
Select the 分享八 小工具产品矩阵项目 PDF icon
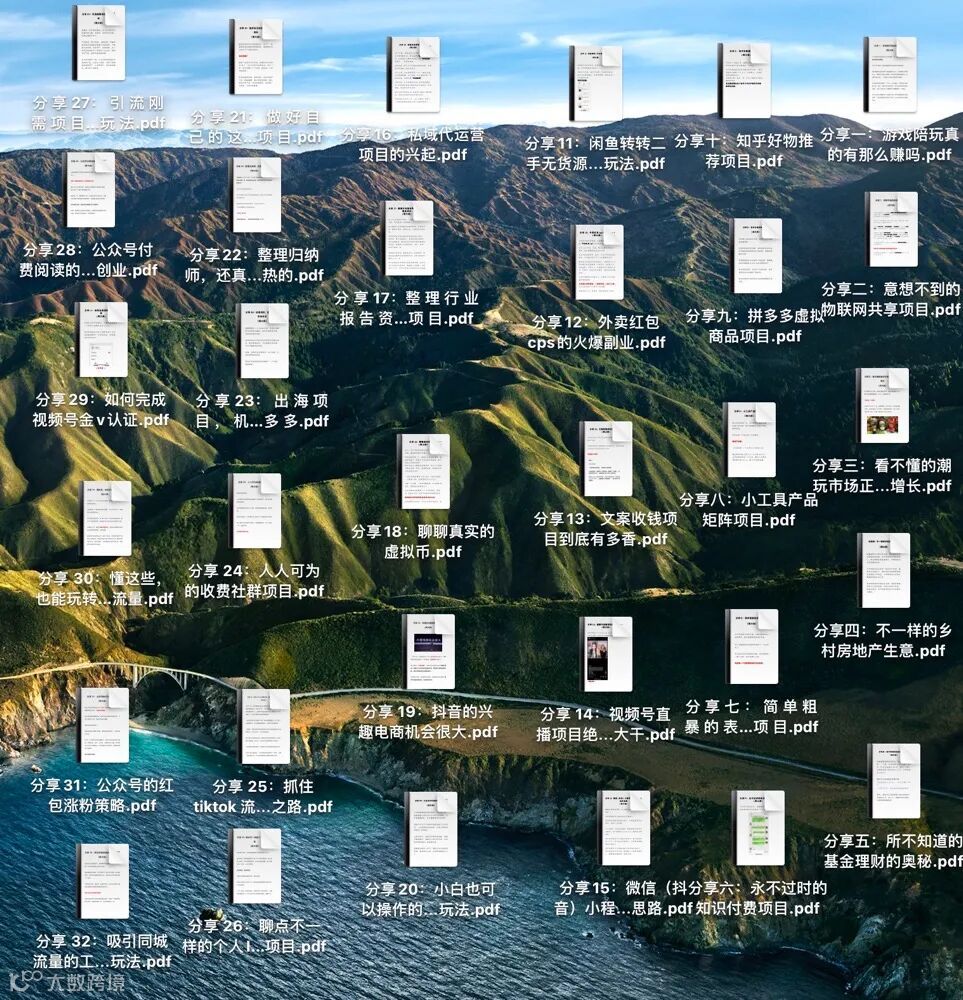(750, 440)
